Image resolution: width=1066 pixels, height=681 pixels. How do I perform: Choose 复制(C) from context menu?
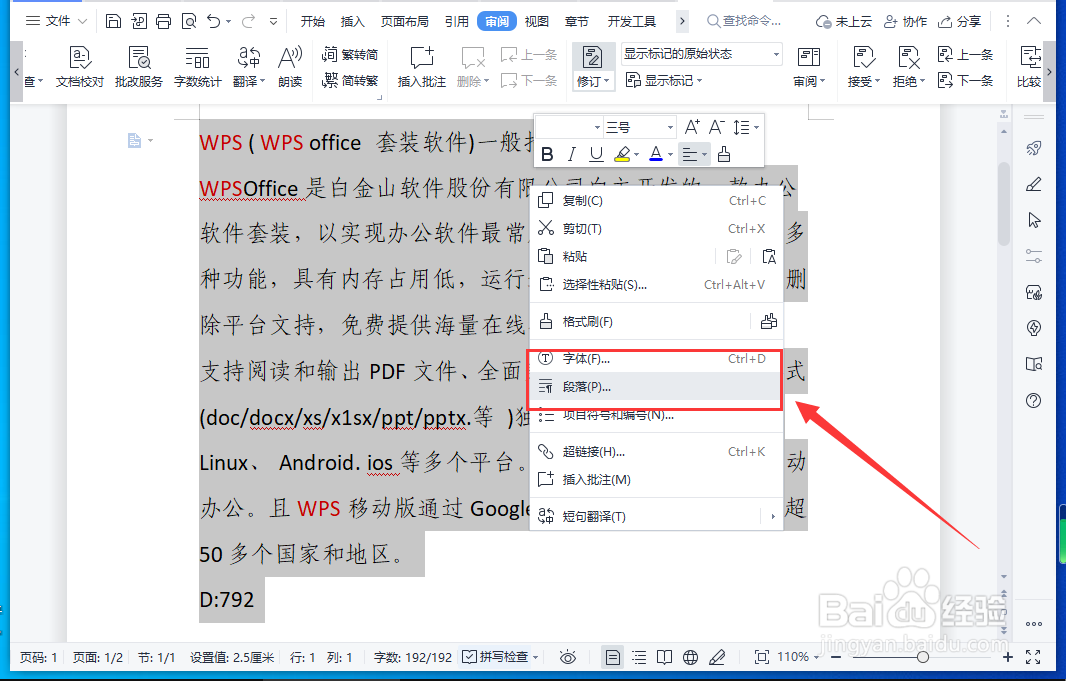click(656, 200)
